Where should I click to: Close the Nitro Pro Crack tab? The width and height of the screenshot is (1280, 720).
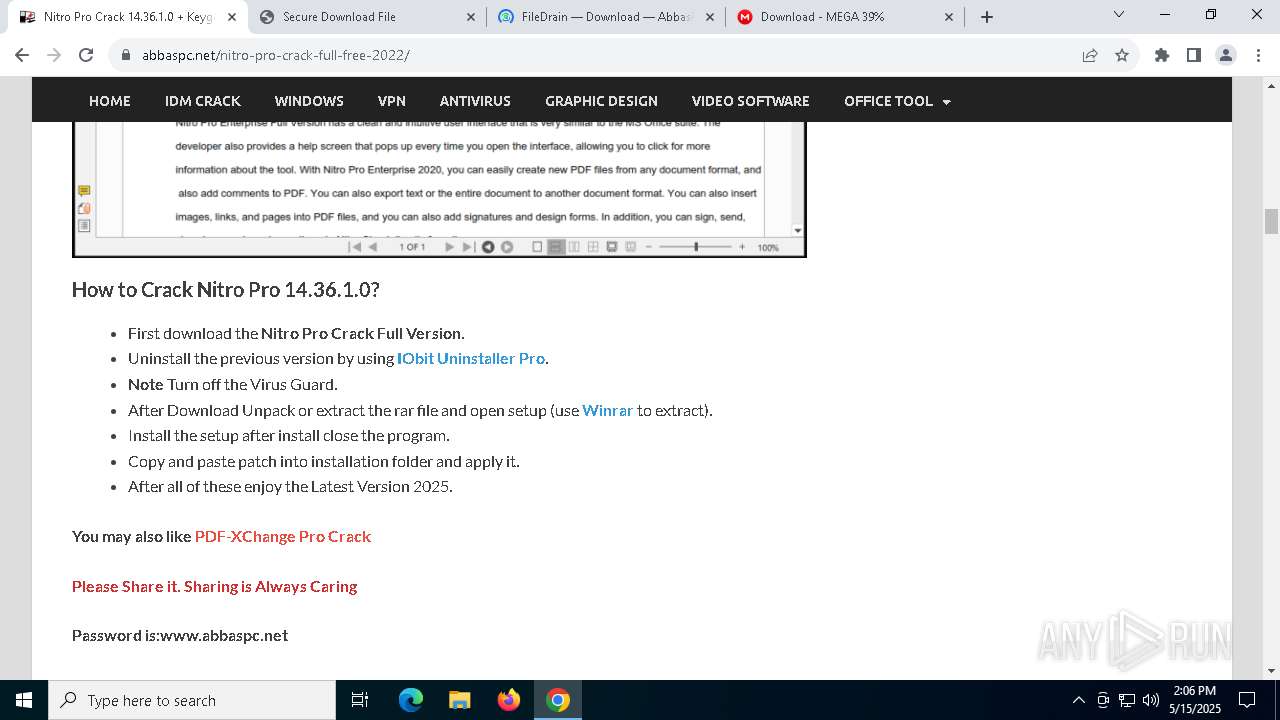232,17
